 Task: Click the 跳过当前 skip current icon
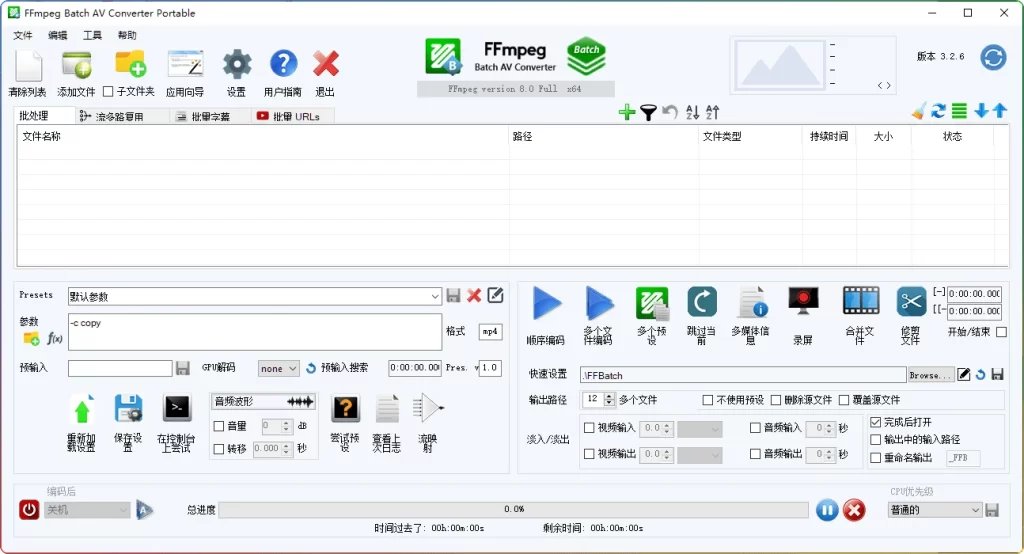(x=702, y=303)
